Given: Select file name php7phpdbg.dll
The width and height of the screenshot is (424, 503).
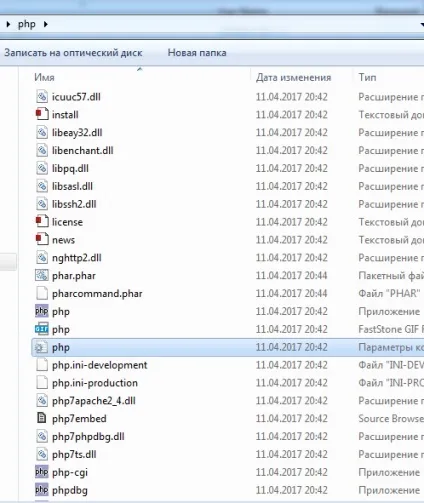Looking at the screenshot, I should [x=88, y=437].
